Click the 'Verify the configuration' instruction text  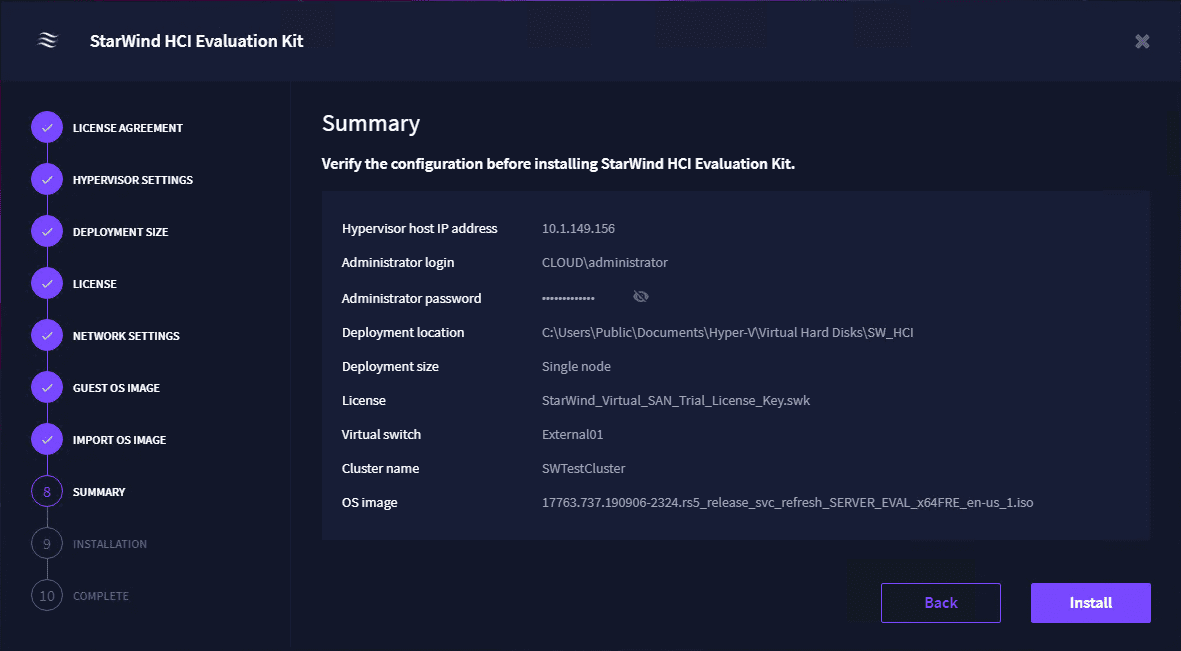(558, 164)
